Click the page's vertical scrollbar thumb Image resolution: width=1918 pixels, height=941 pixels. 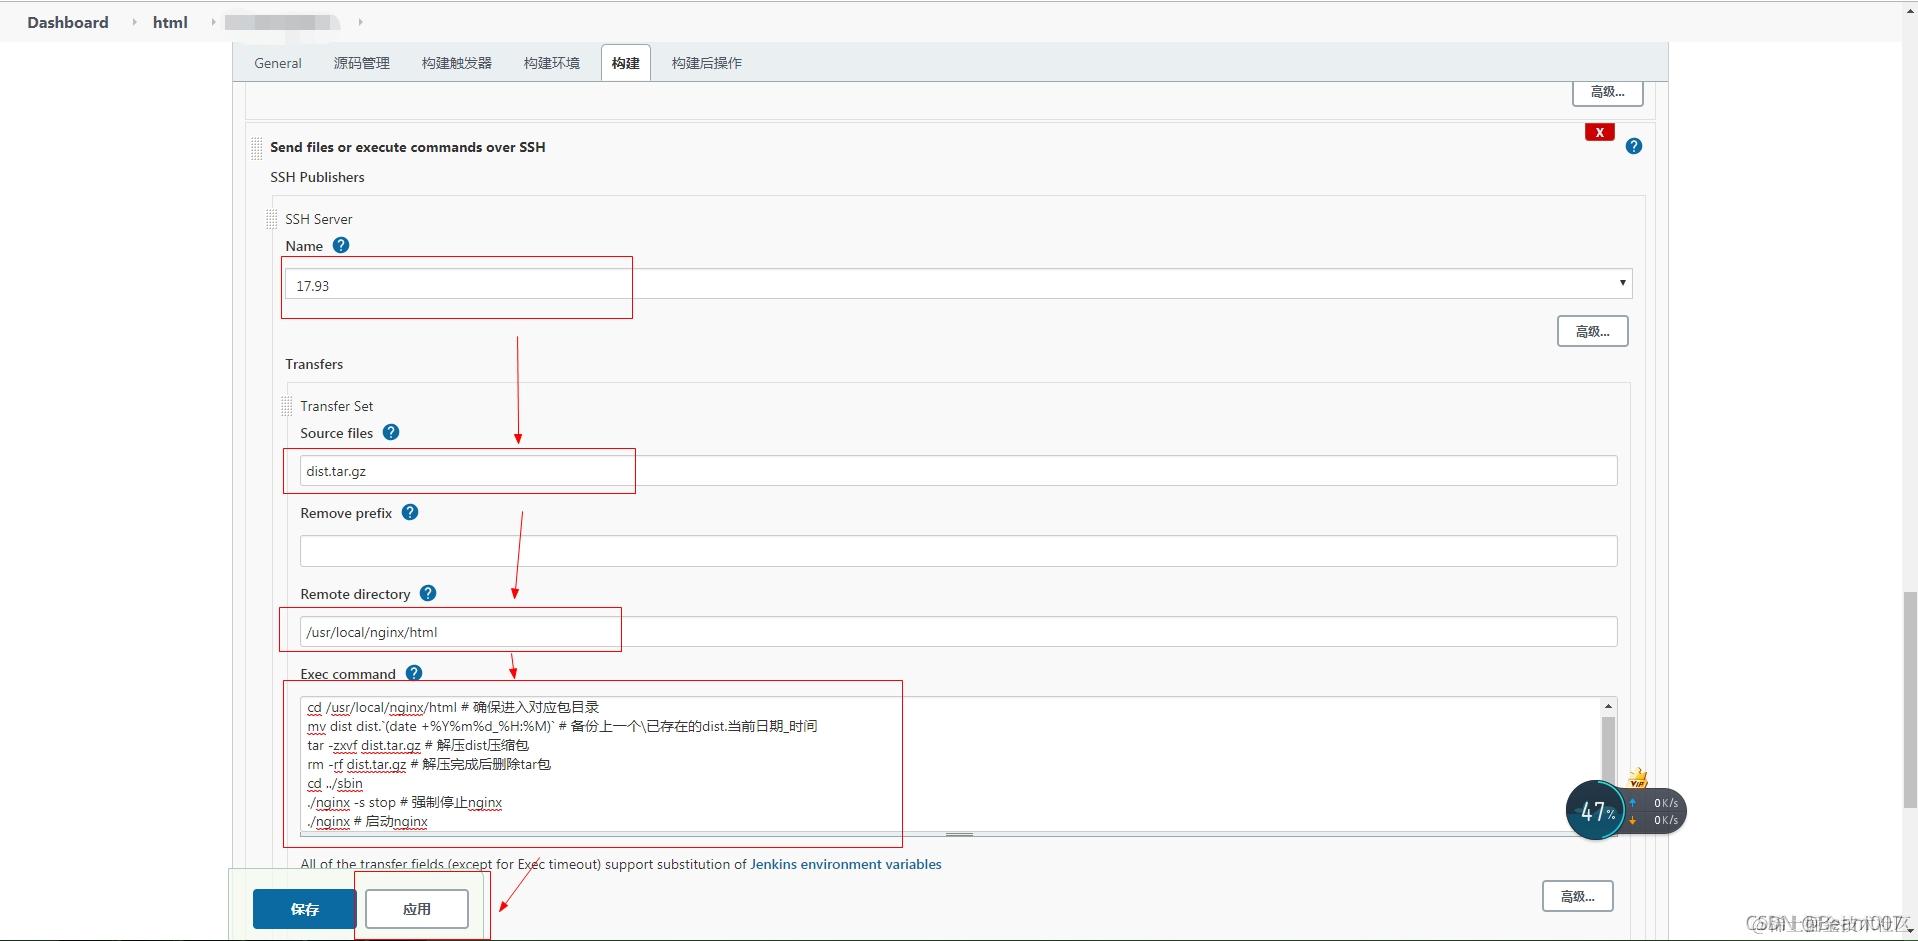pyautogui.click(x=1910, y=700)
